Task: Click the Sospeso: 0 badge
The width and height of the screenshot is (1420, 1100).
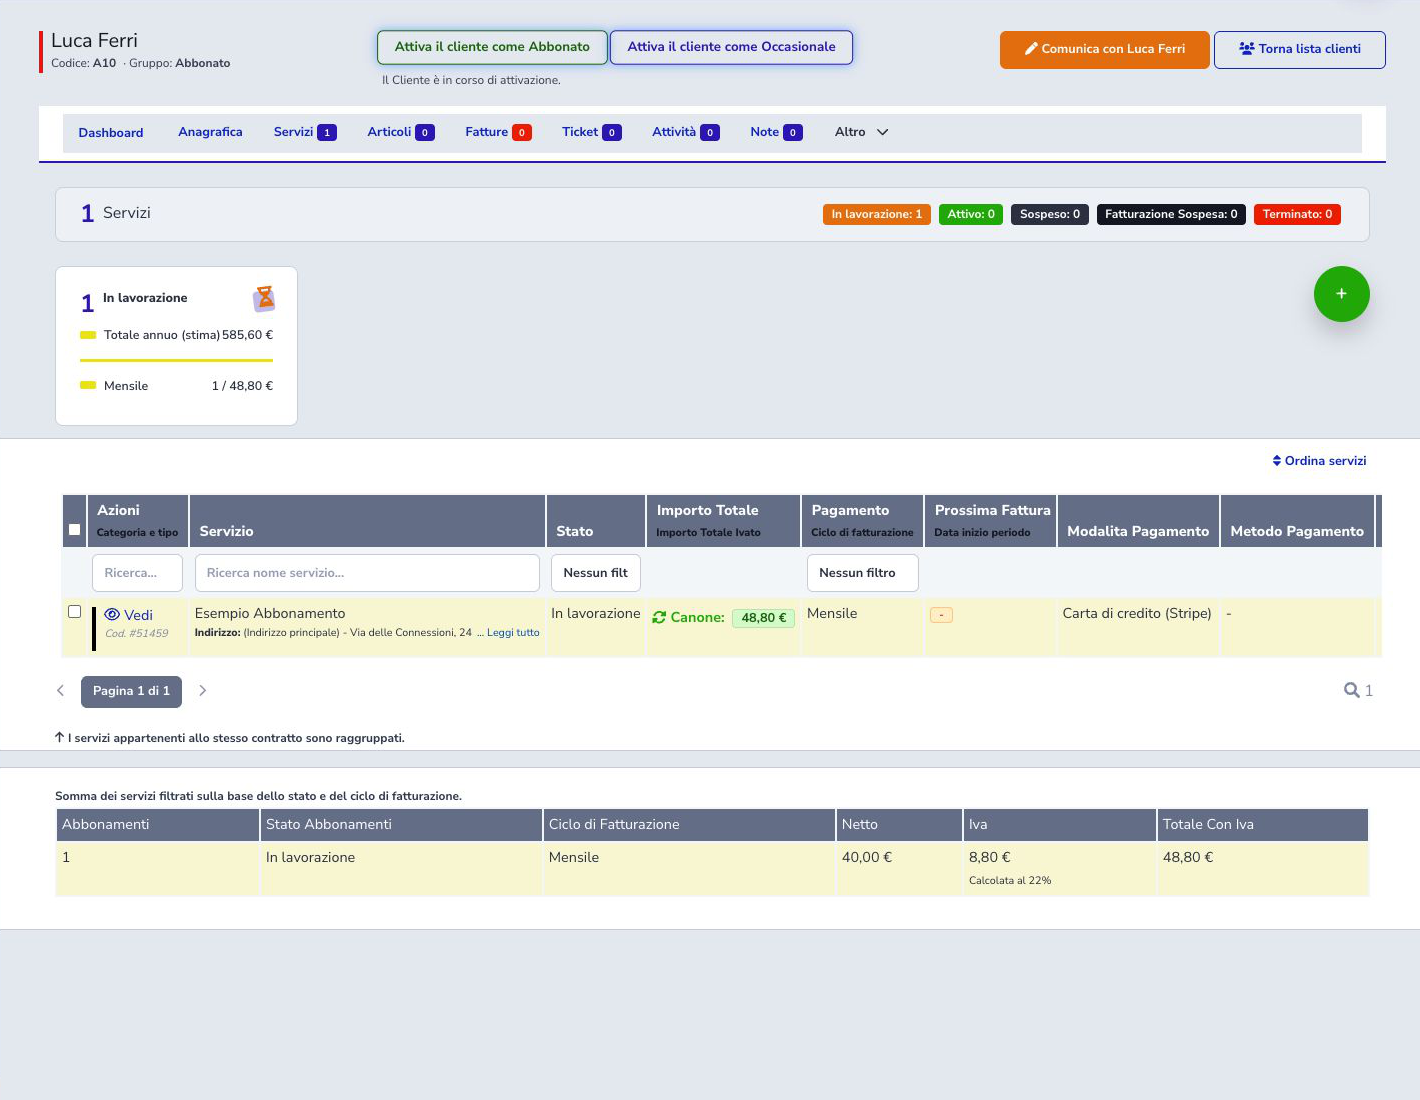Action: 1050,214
